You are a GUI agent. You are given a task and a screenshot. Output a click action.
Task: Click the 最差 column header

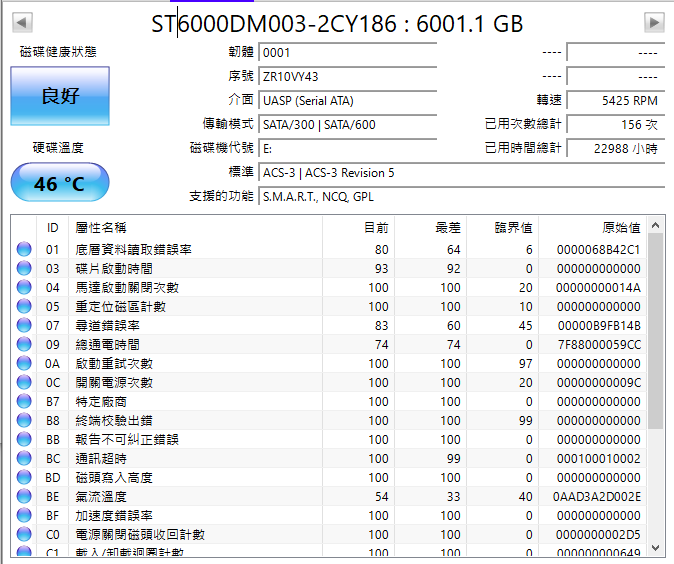pyautogui.click(x=431, y=227)
